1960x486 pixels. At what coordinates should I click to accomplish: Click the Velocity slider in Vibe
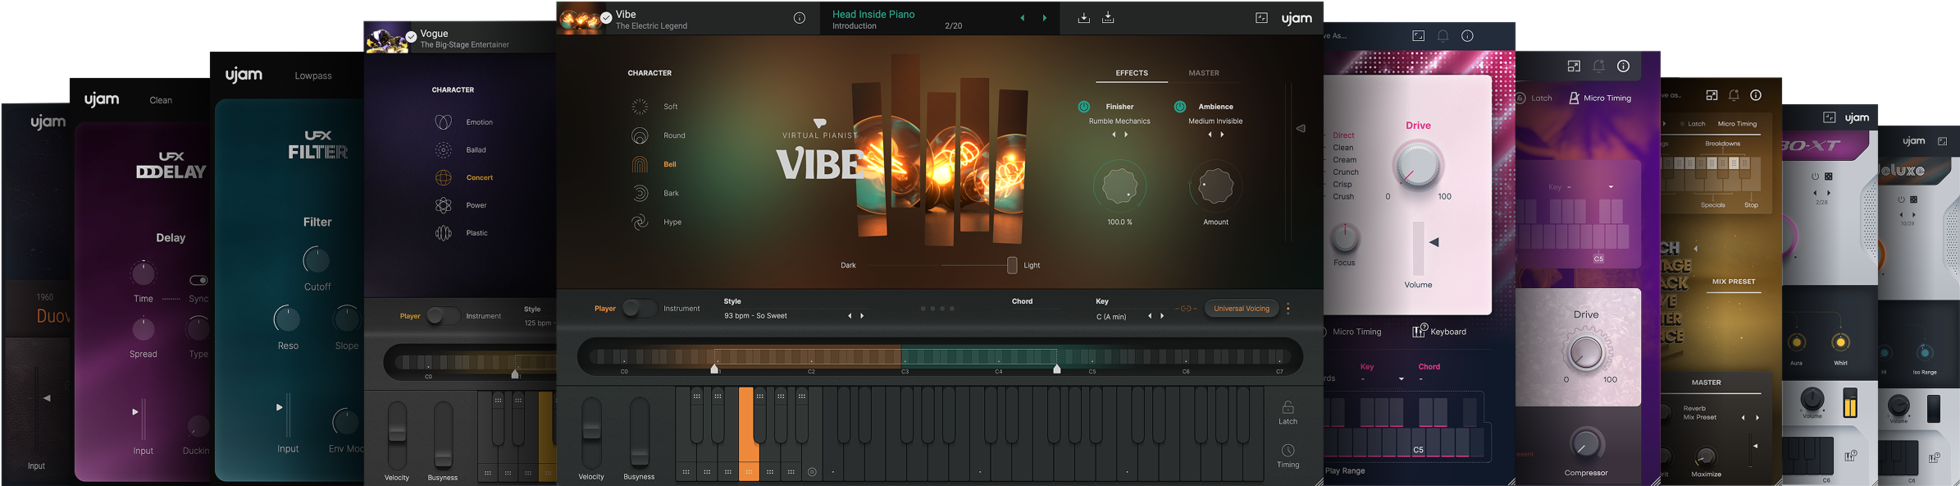[x=591, y=432]
